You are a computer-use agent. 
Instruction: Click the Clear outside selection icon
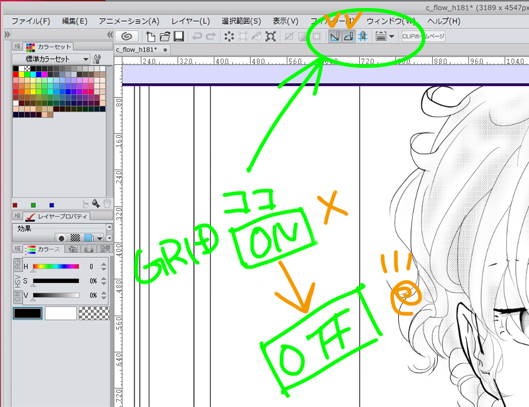(243, 36)
